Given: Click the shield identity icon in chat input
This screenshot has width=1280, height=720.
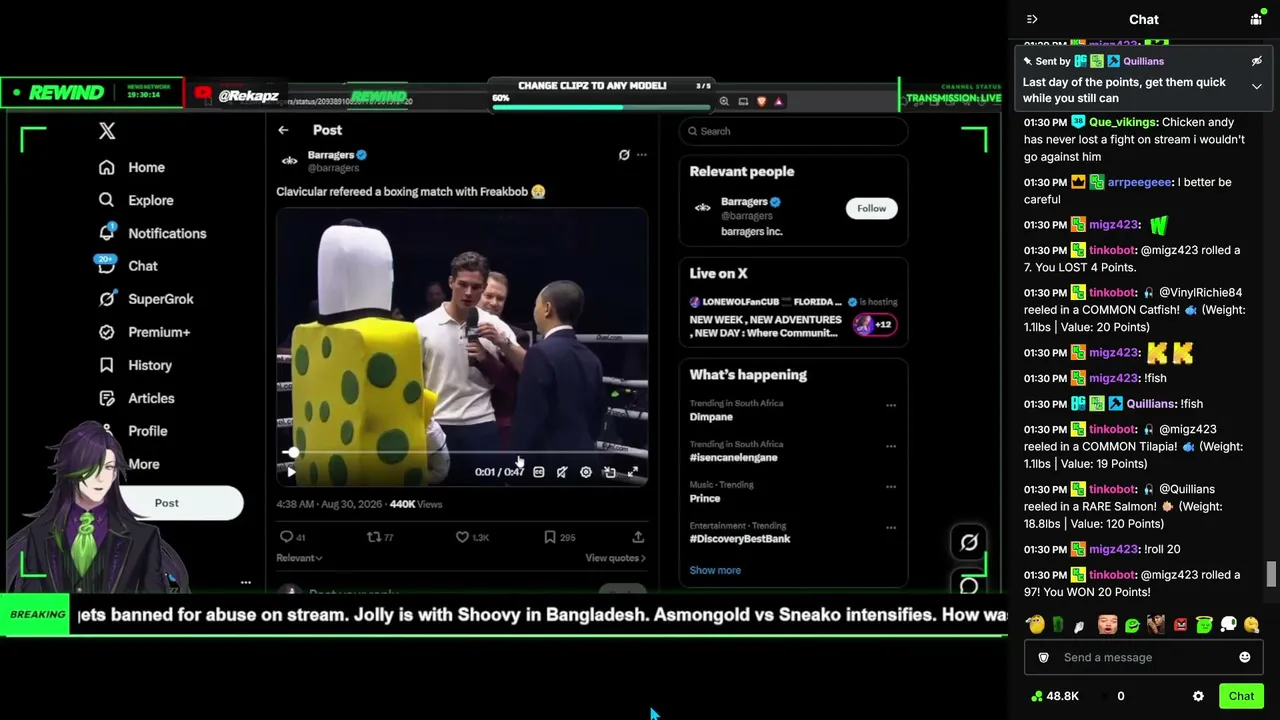Looking at the screenshot, I should [1044, 657].
